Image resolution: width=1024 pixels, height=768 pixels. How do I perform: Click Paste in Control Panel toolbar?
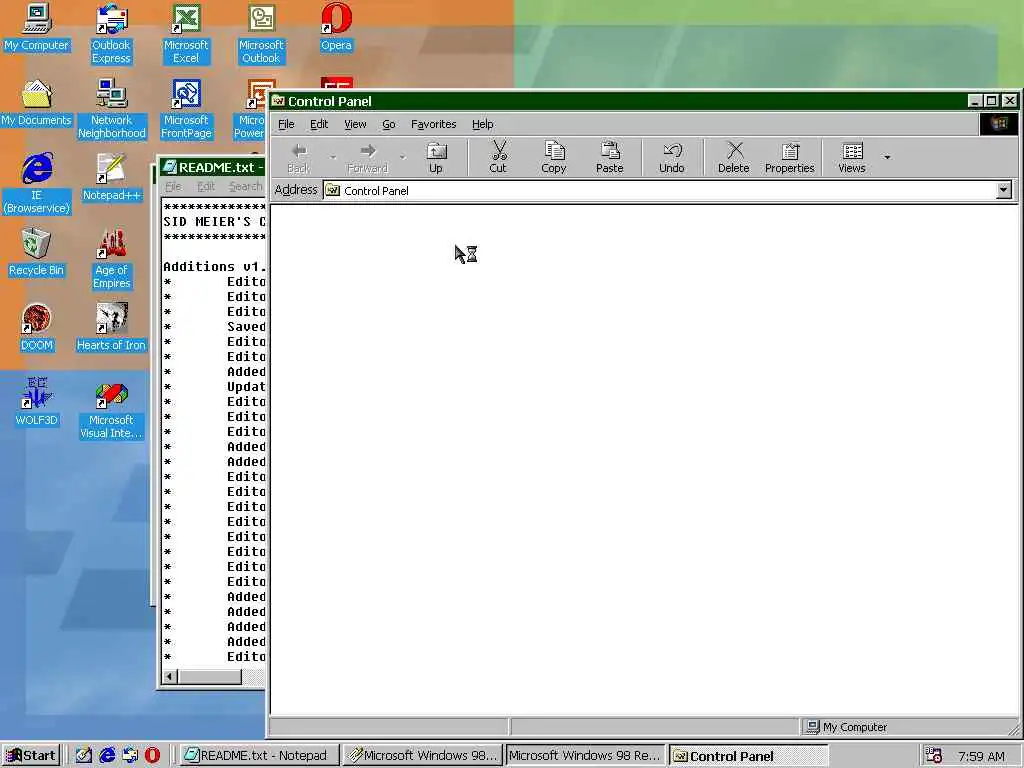click(x=609, y=158)
